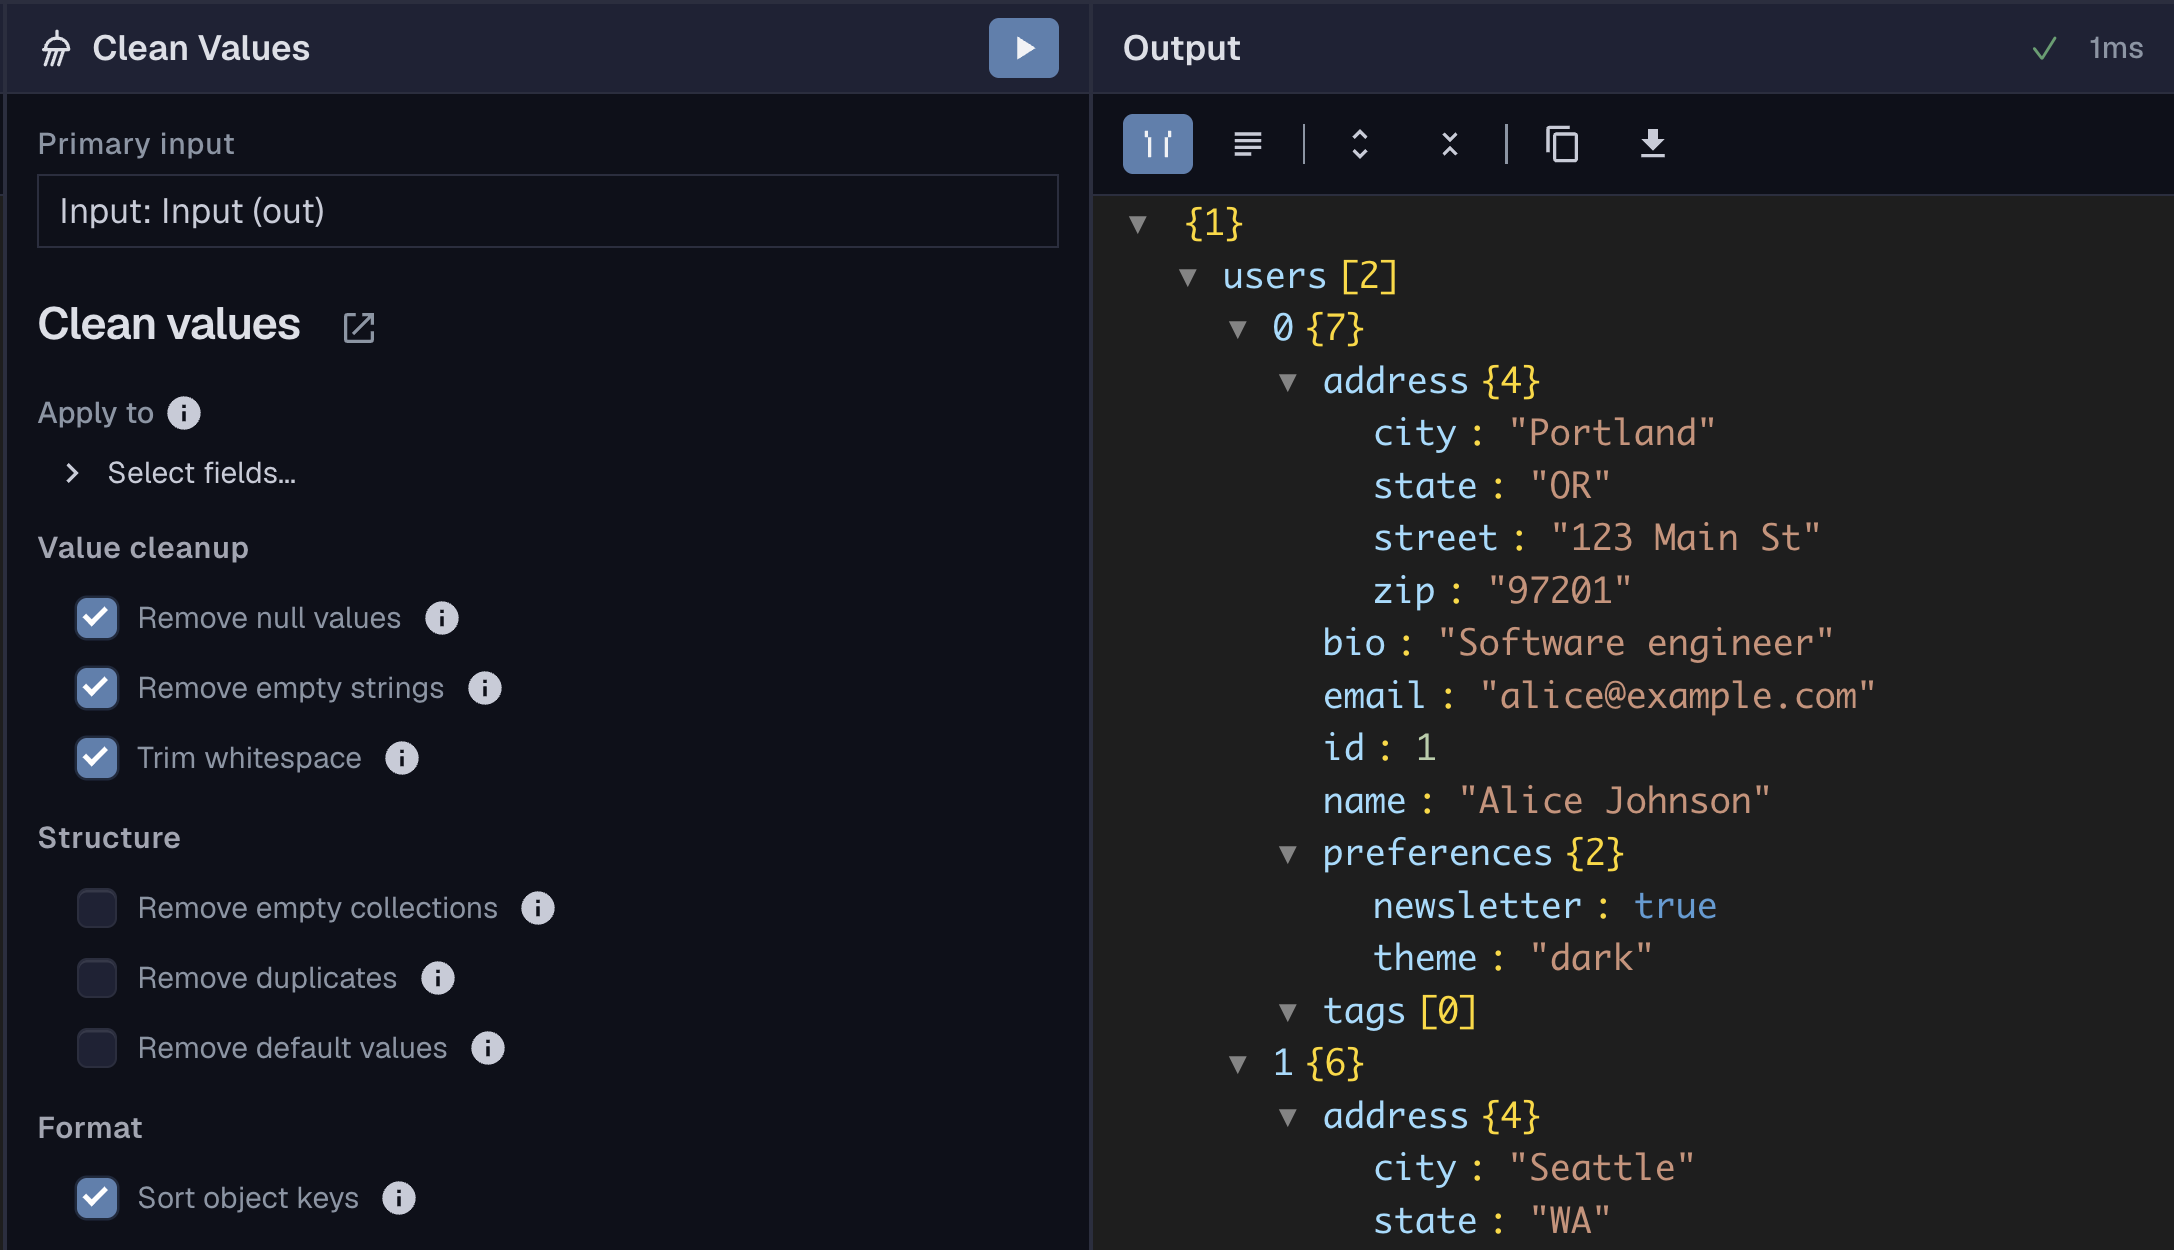Open Clean values external docs link
The height and width of the screenshot is (1250, 2174).
click(358, 327)
